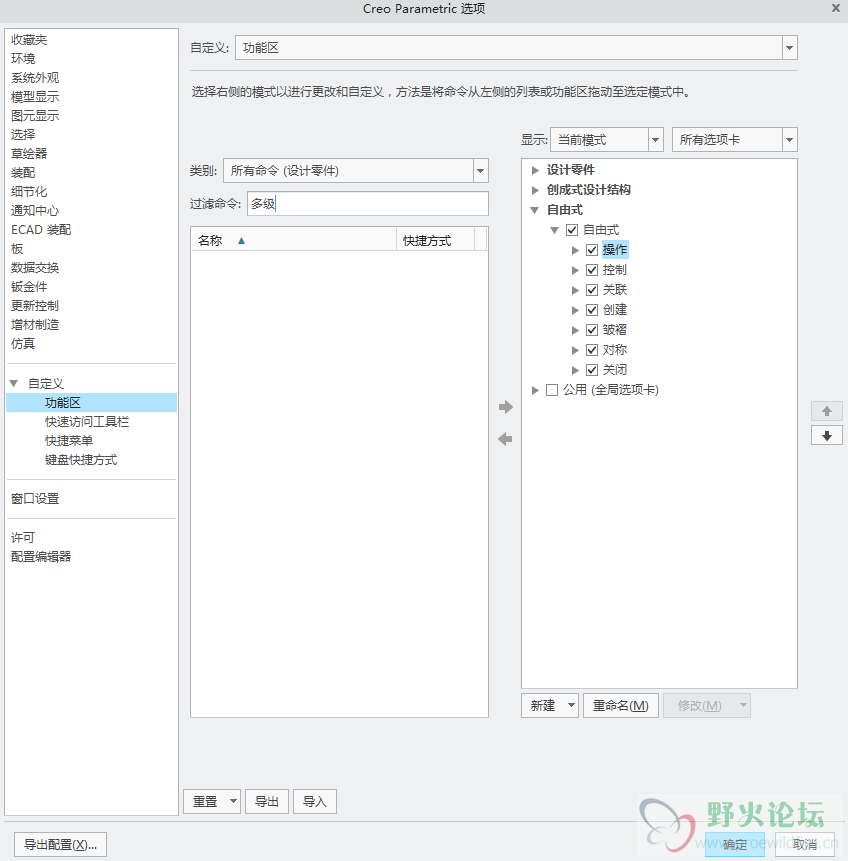
Task: Select 增材制造 in the sidebar
Action: (x=35, y=325)
